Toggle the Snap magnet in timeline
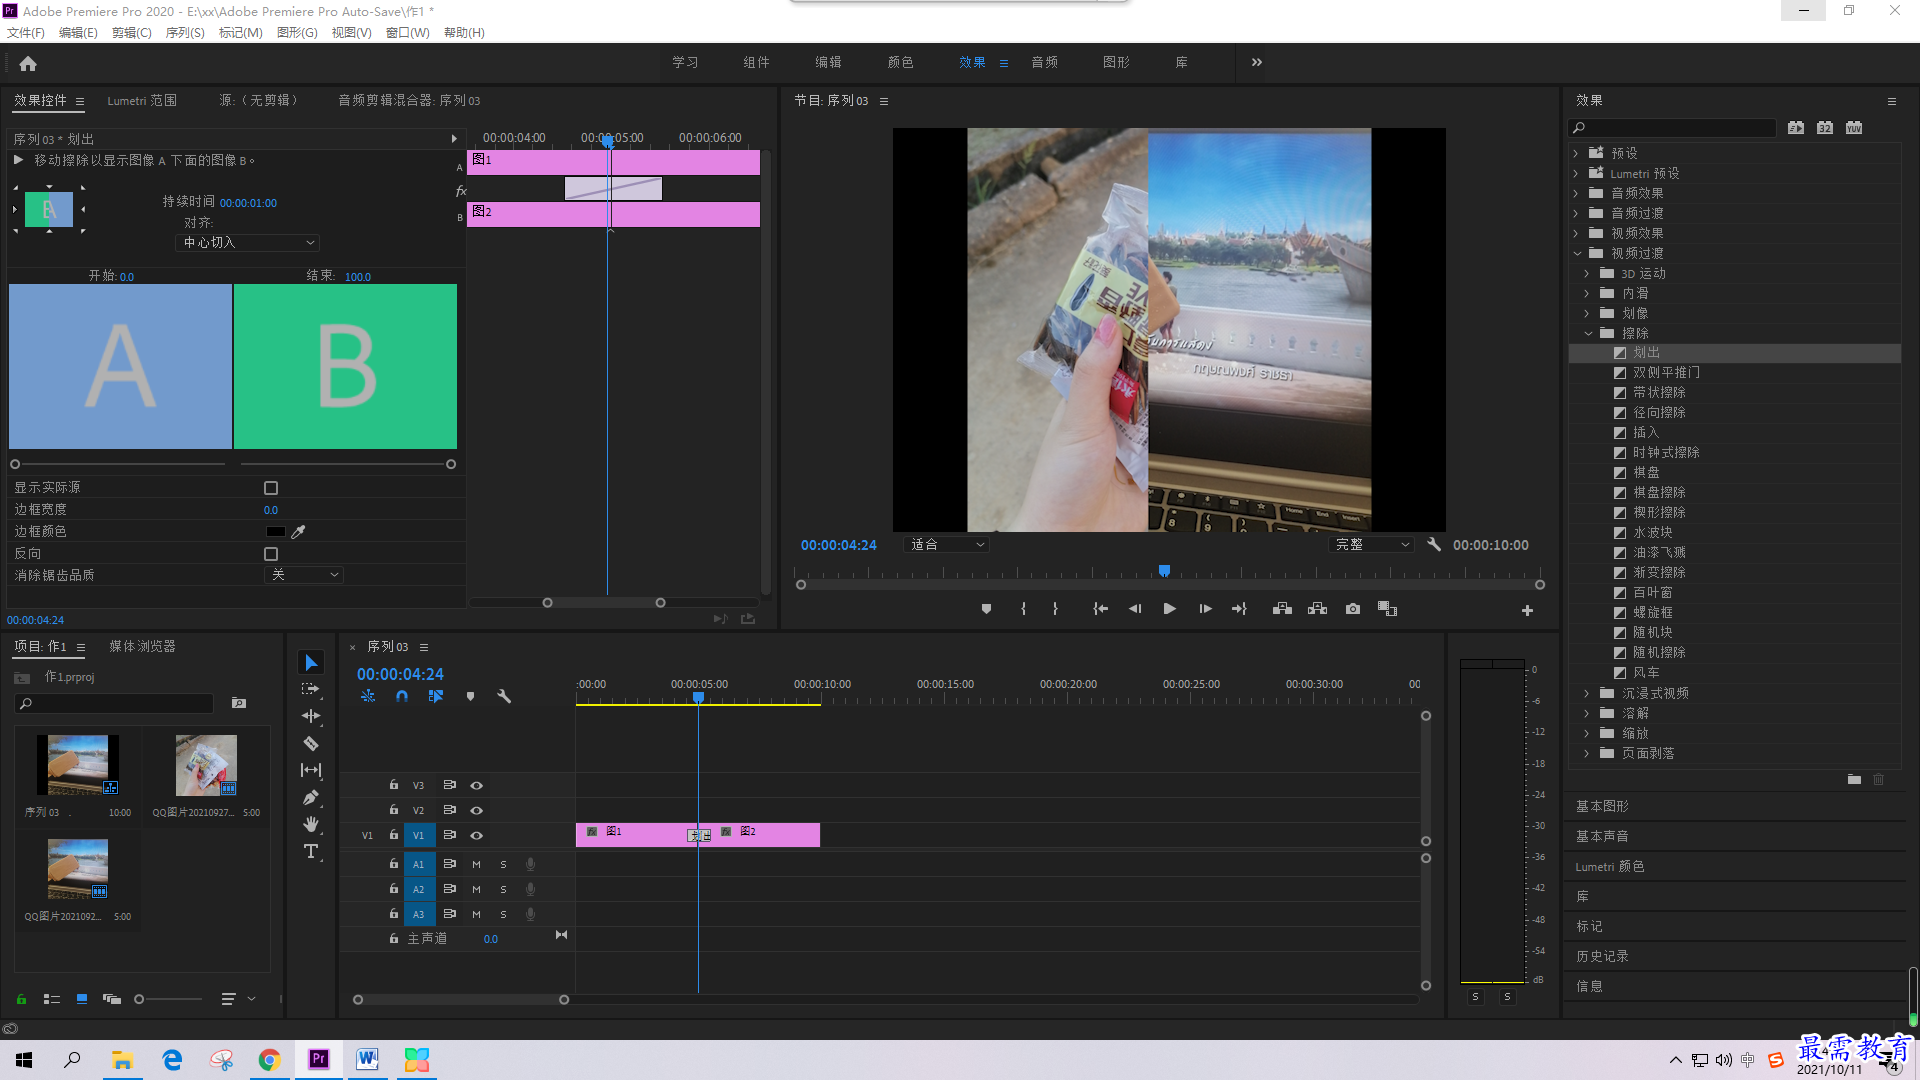This screenshot has height=1080, width=1920. click(x=402, y=696)
